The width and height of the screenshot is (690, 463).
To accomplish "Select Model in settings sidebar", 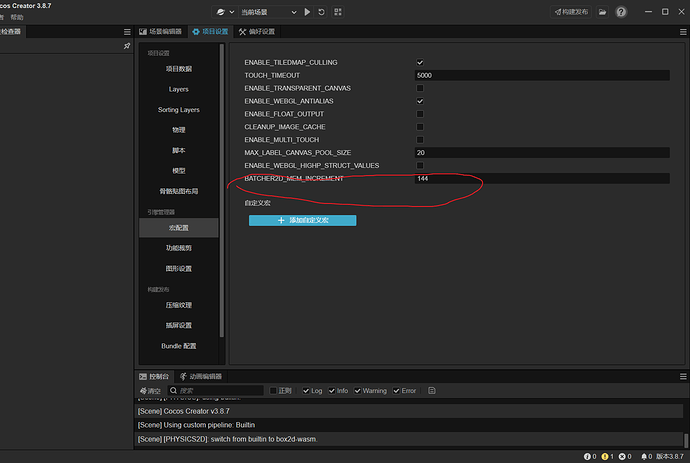I will pyautogui.click(x=179, y=170).
